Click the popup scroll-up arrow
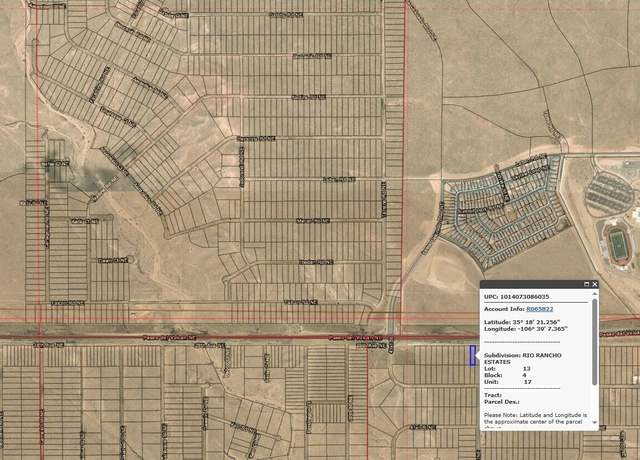 595,293
